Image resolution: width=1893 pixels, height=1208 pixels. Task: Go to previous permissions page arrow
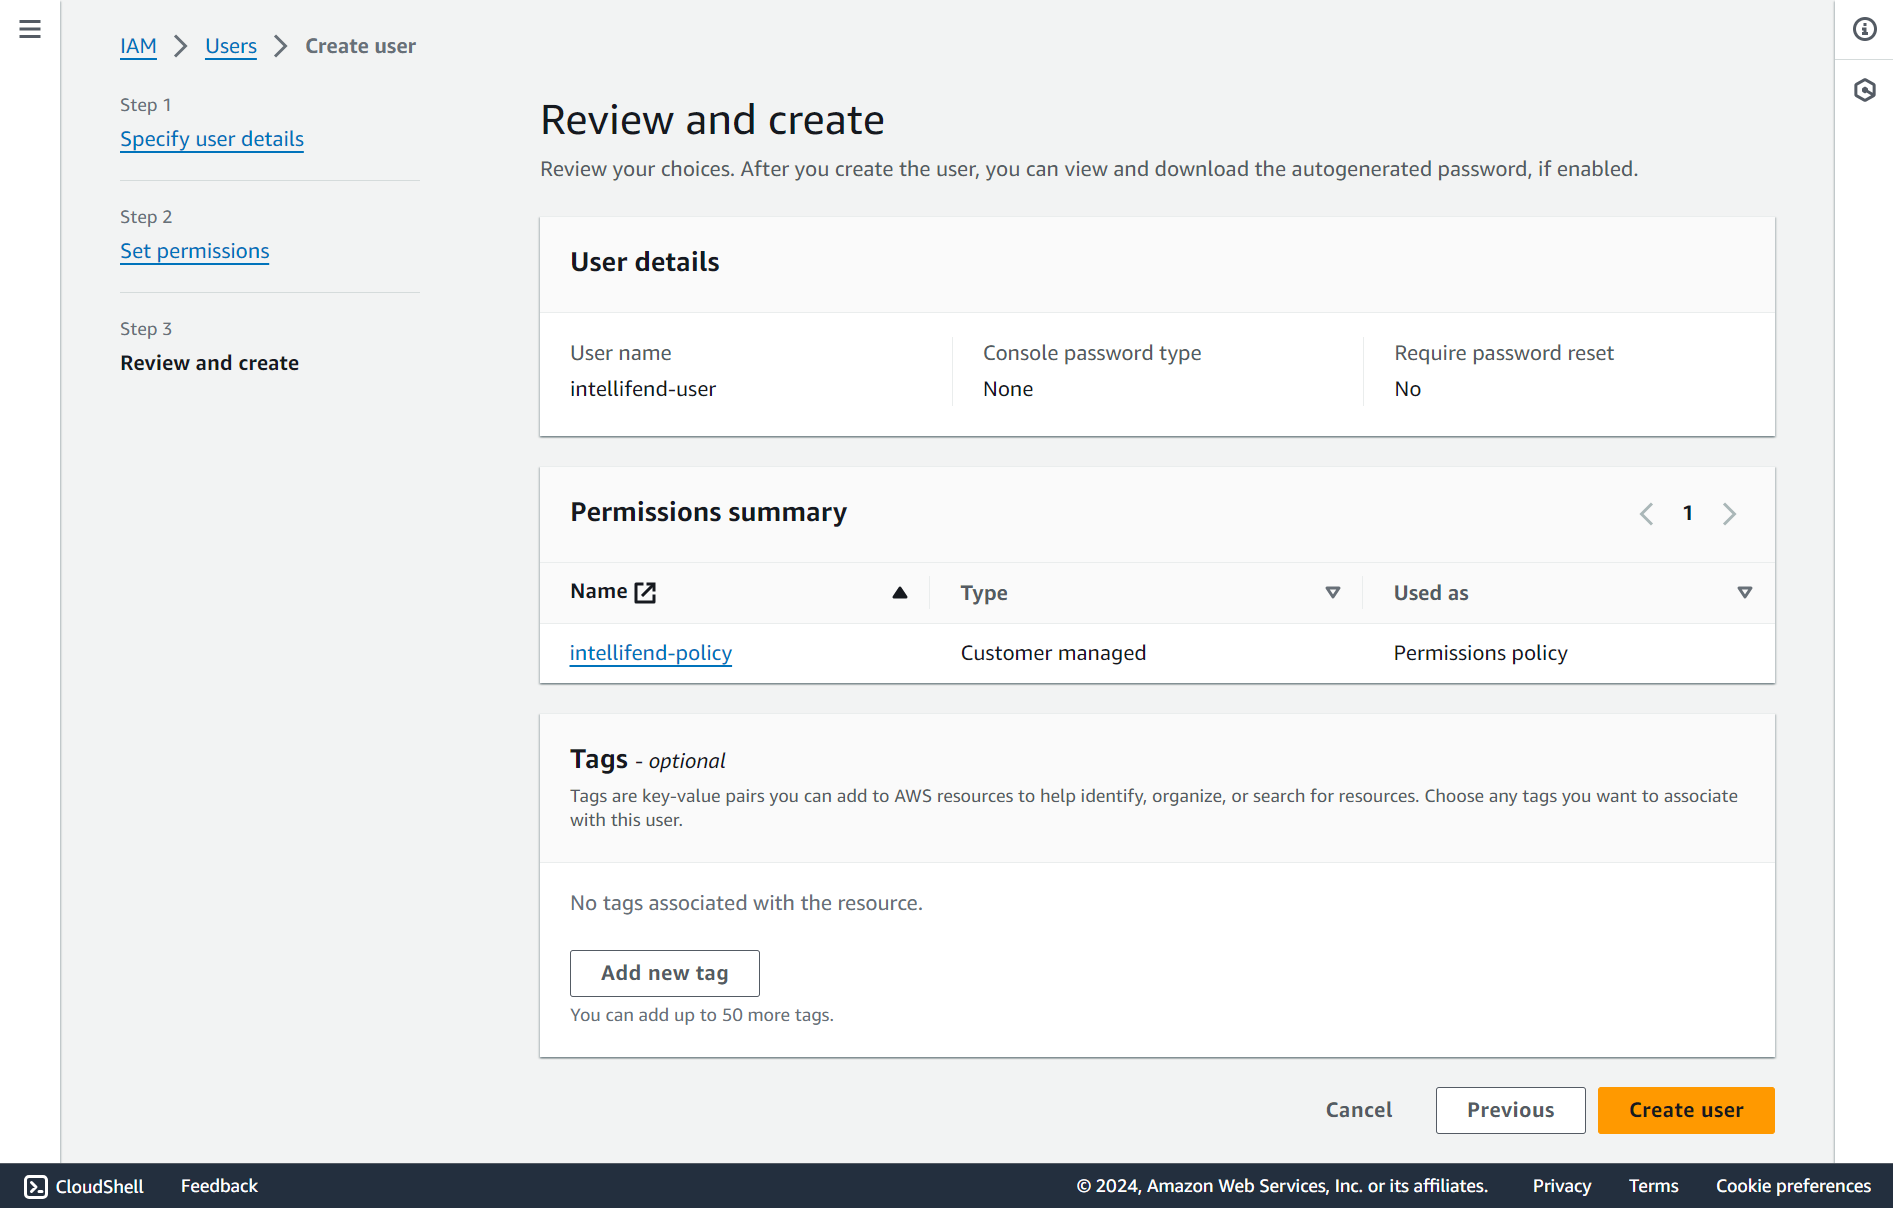tap(1646, 514)
